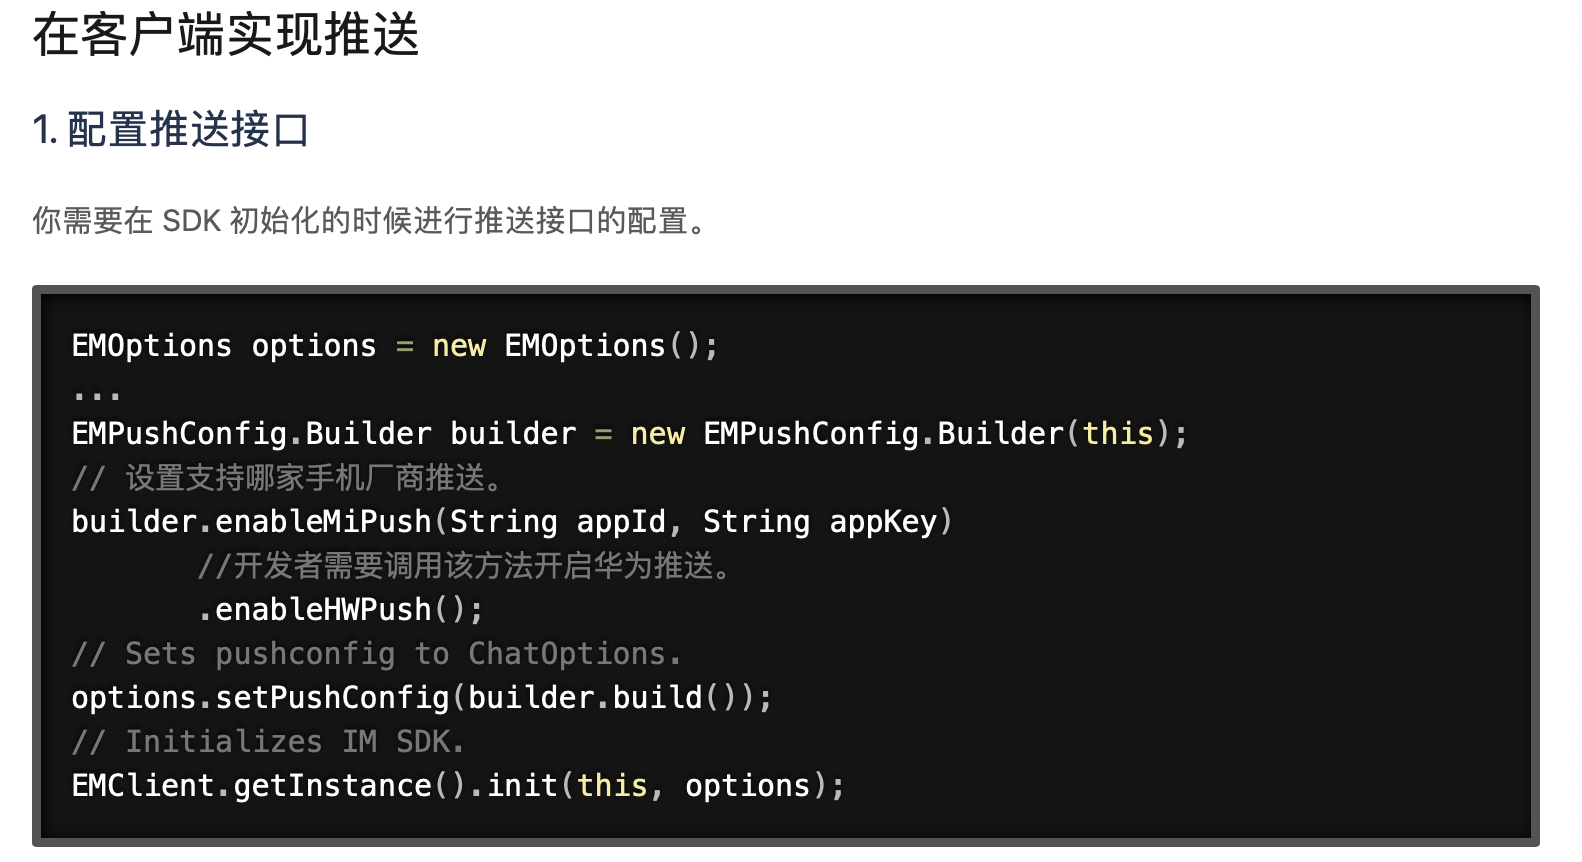Click the 设置支持哪家手机厂商推送 comment
The image size is (1582, 862).
point(288,478)
